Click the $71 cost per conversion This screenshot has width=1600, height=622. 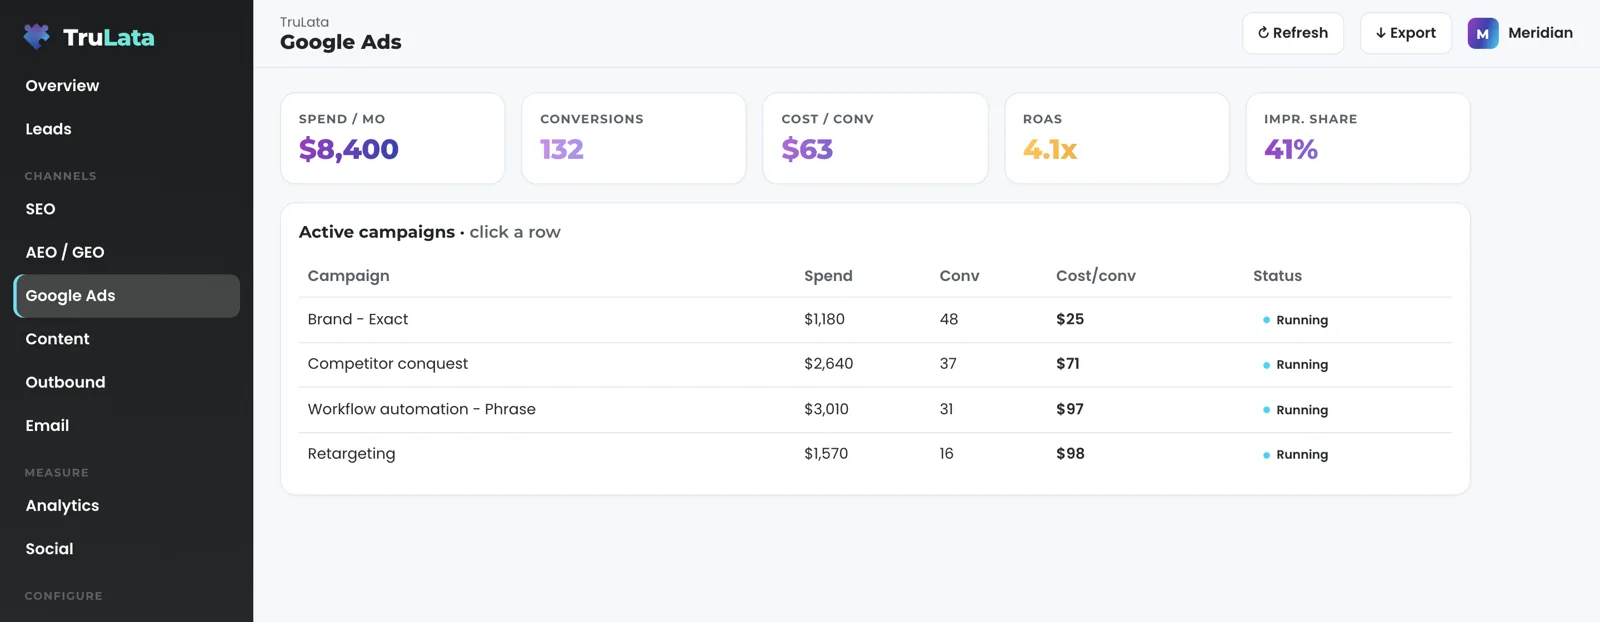1068,364
